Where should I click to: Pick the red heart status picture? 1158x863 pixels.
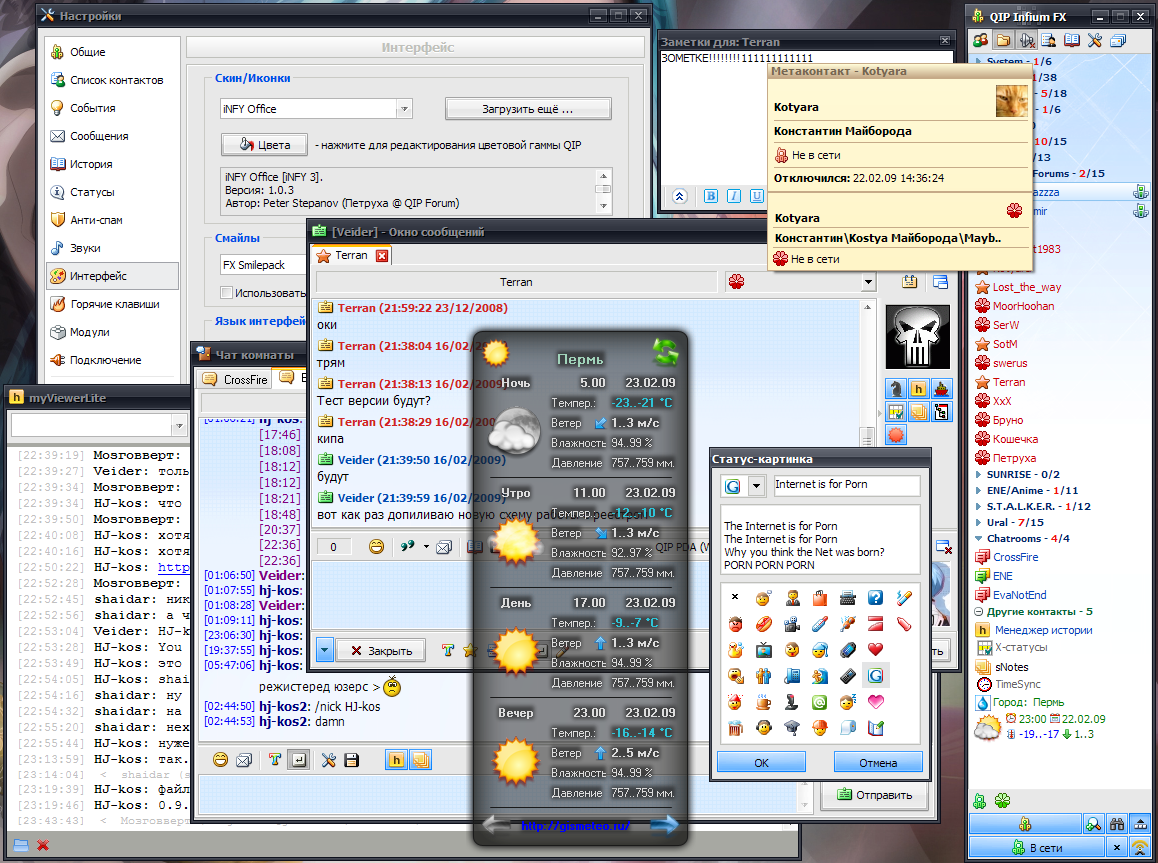[x=875, y=650]
